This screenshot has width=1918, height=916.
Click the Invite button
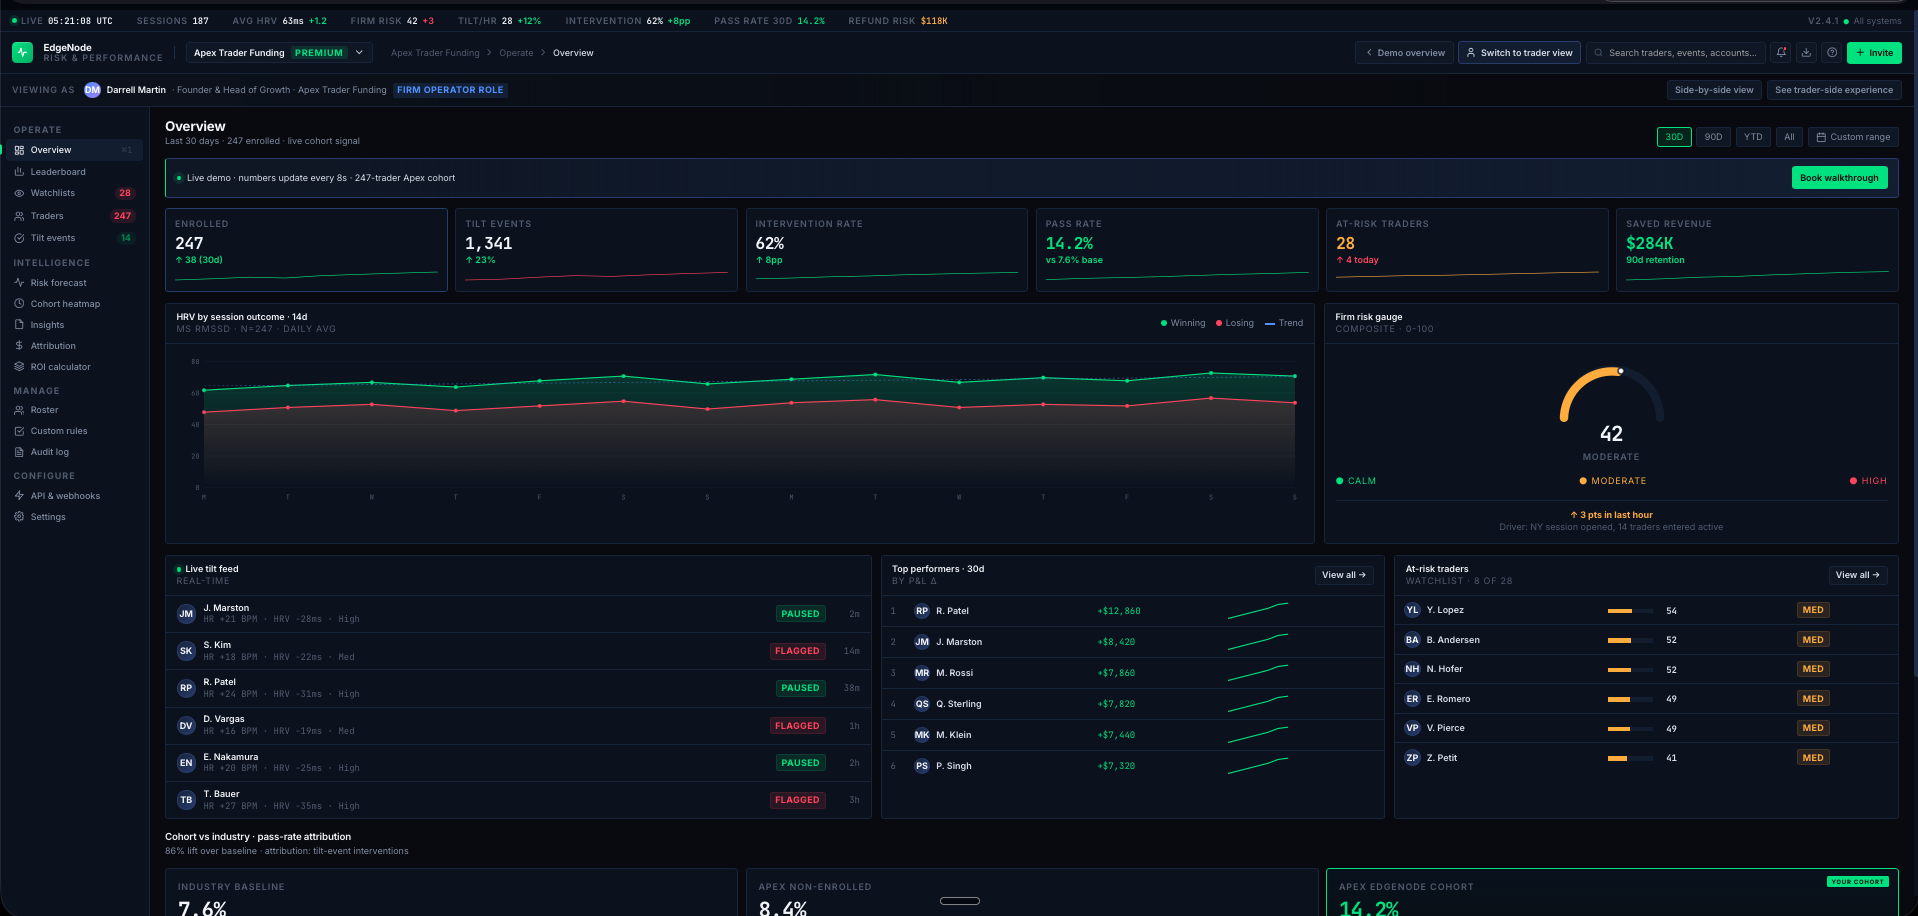(1874, 53)
